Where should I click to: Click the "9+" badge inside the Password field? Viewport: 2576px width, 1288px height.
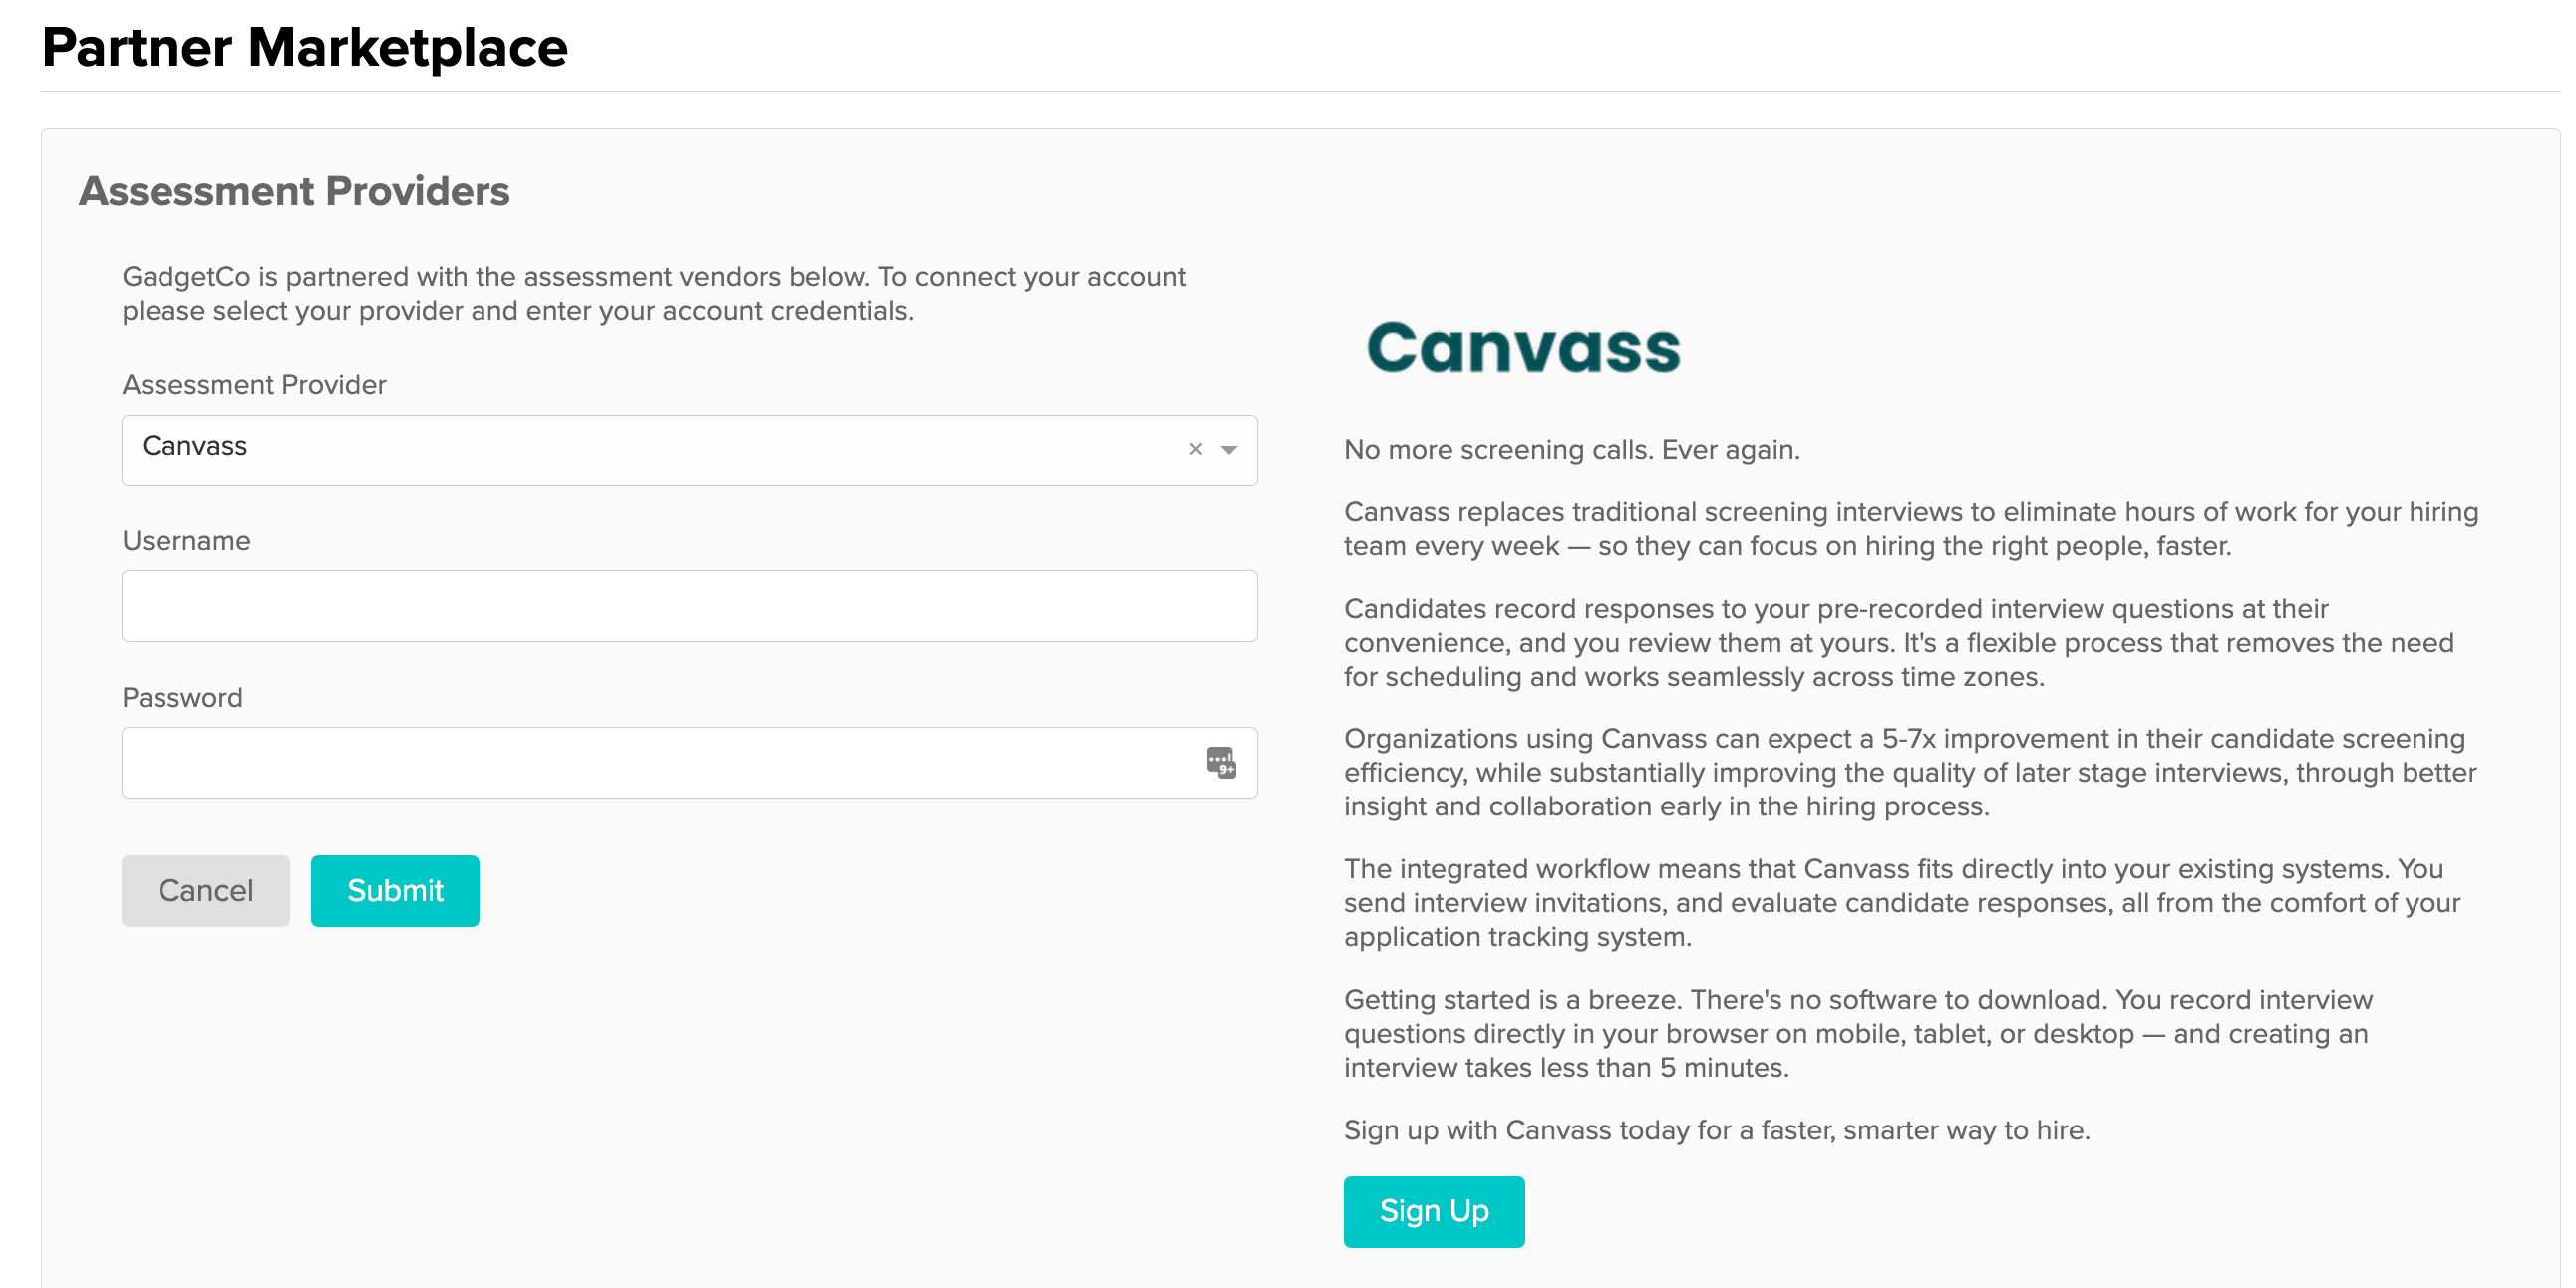pyautogui.click(x=1224, y=763)
